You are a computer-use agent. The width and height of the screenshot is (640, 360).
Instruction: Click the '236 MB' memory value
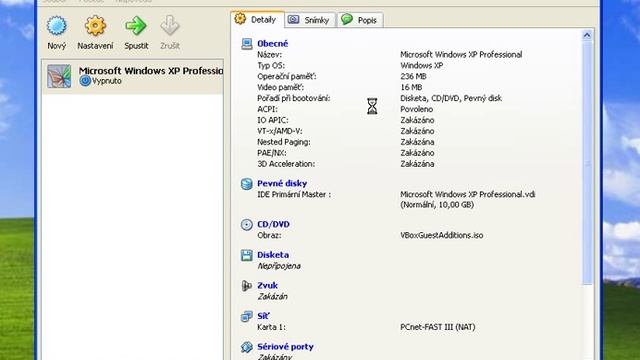click(x=413, y=76)
